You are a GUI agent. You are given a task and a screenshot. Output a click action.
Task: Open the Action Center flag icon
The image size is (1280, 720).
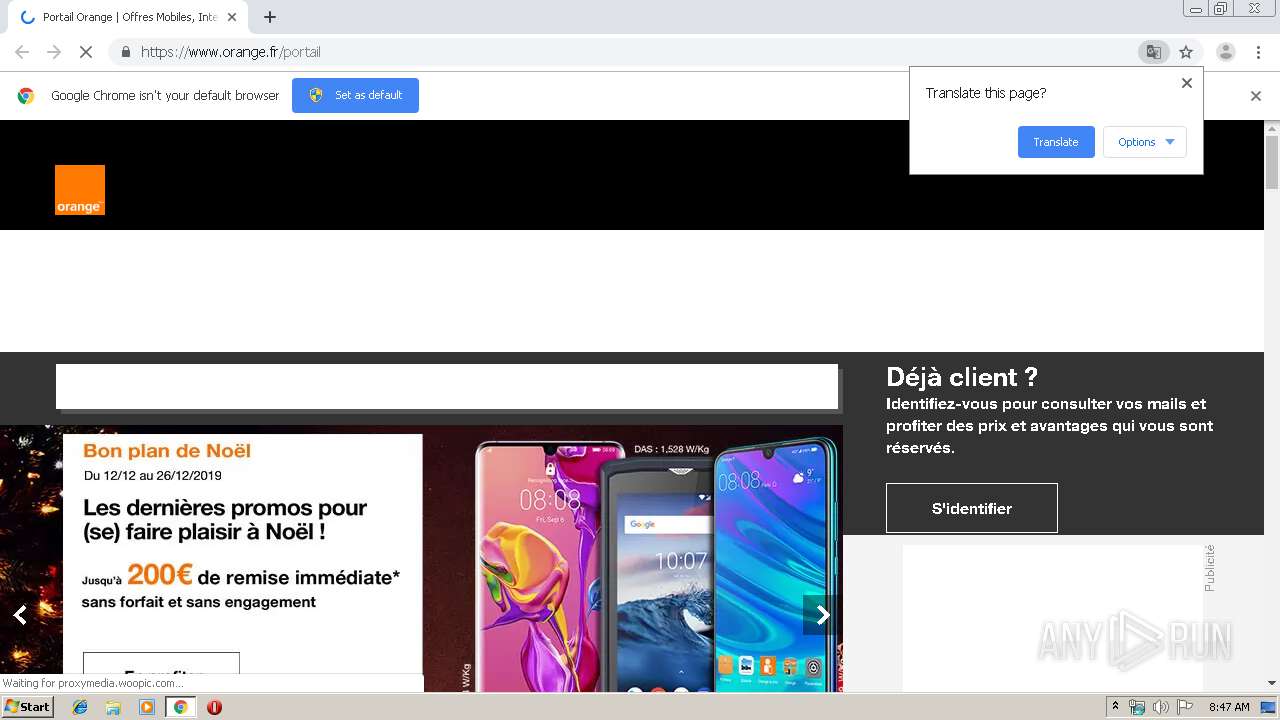(1185, 707)
